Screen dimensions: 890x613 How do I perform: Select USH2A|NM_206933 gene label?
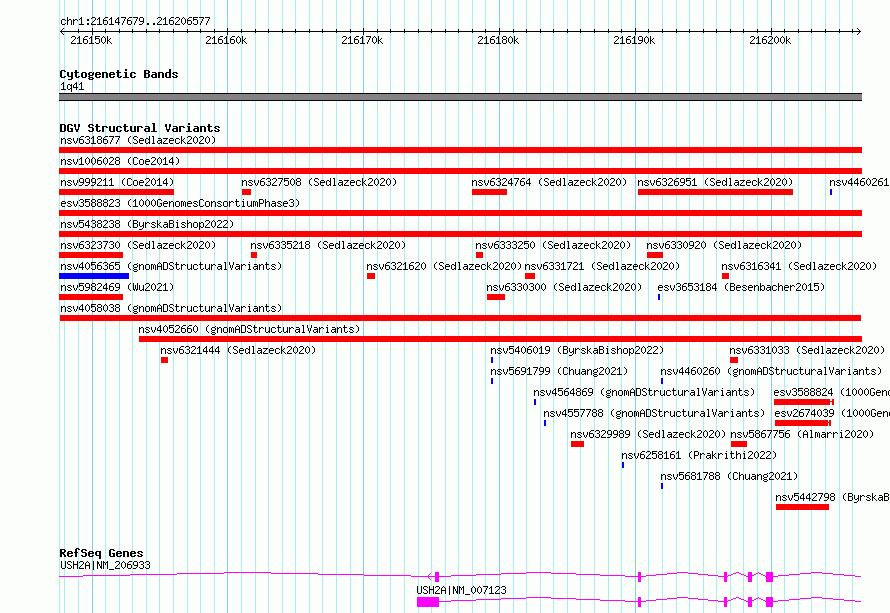[106, 565]
